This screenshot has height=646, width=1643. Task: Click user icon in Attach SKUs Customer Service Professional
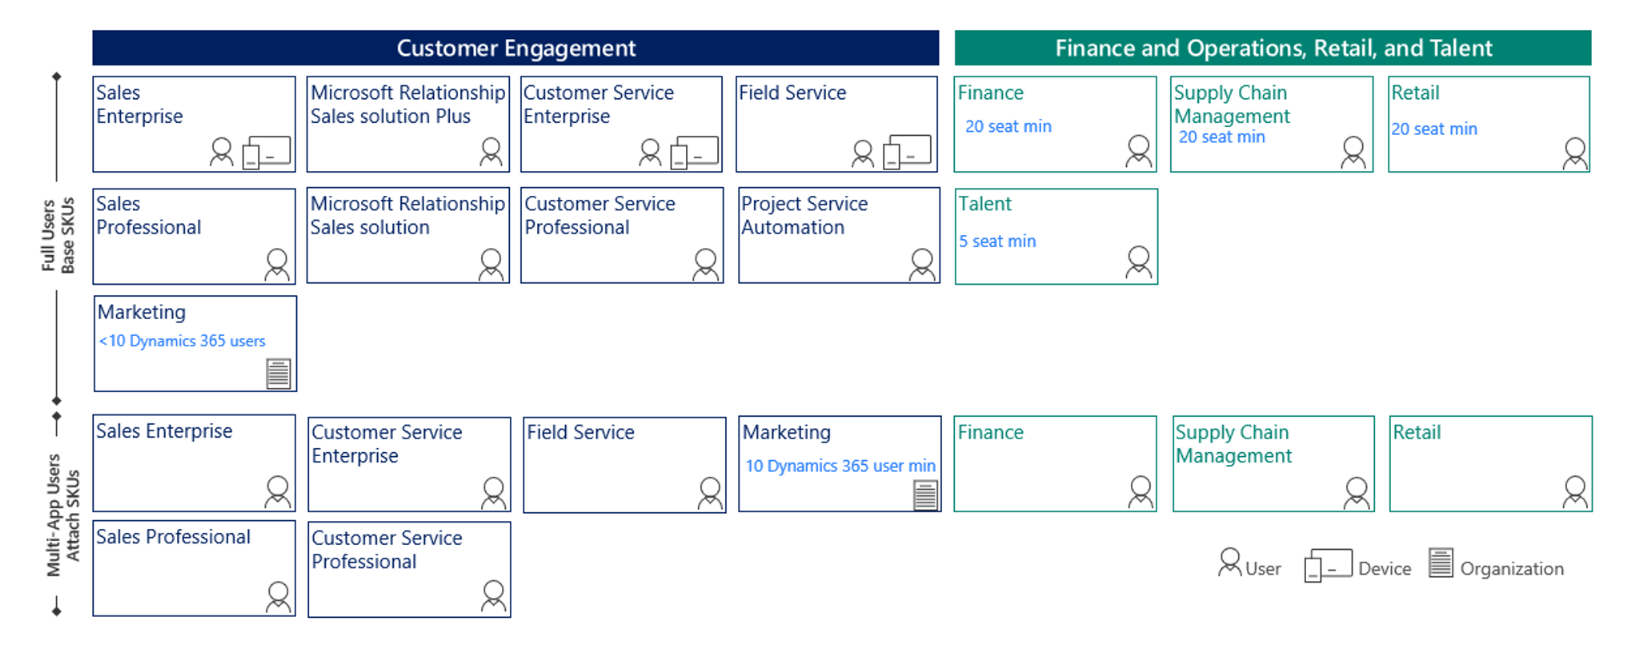(494, 596)
